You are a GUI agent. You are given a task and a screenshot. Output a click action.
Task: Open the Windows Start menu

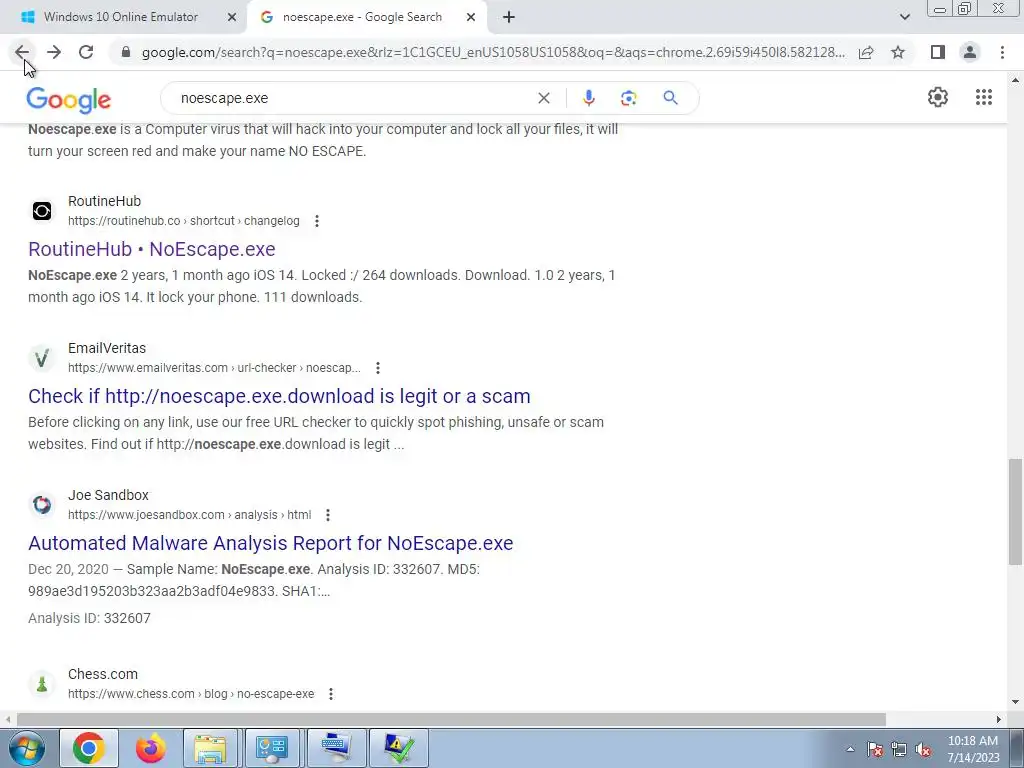pyautogui.click(x=25, y=748)
